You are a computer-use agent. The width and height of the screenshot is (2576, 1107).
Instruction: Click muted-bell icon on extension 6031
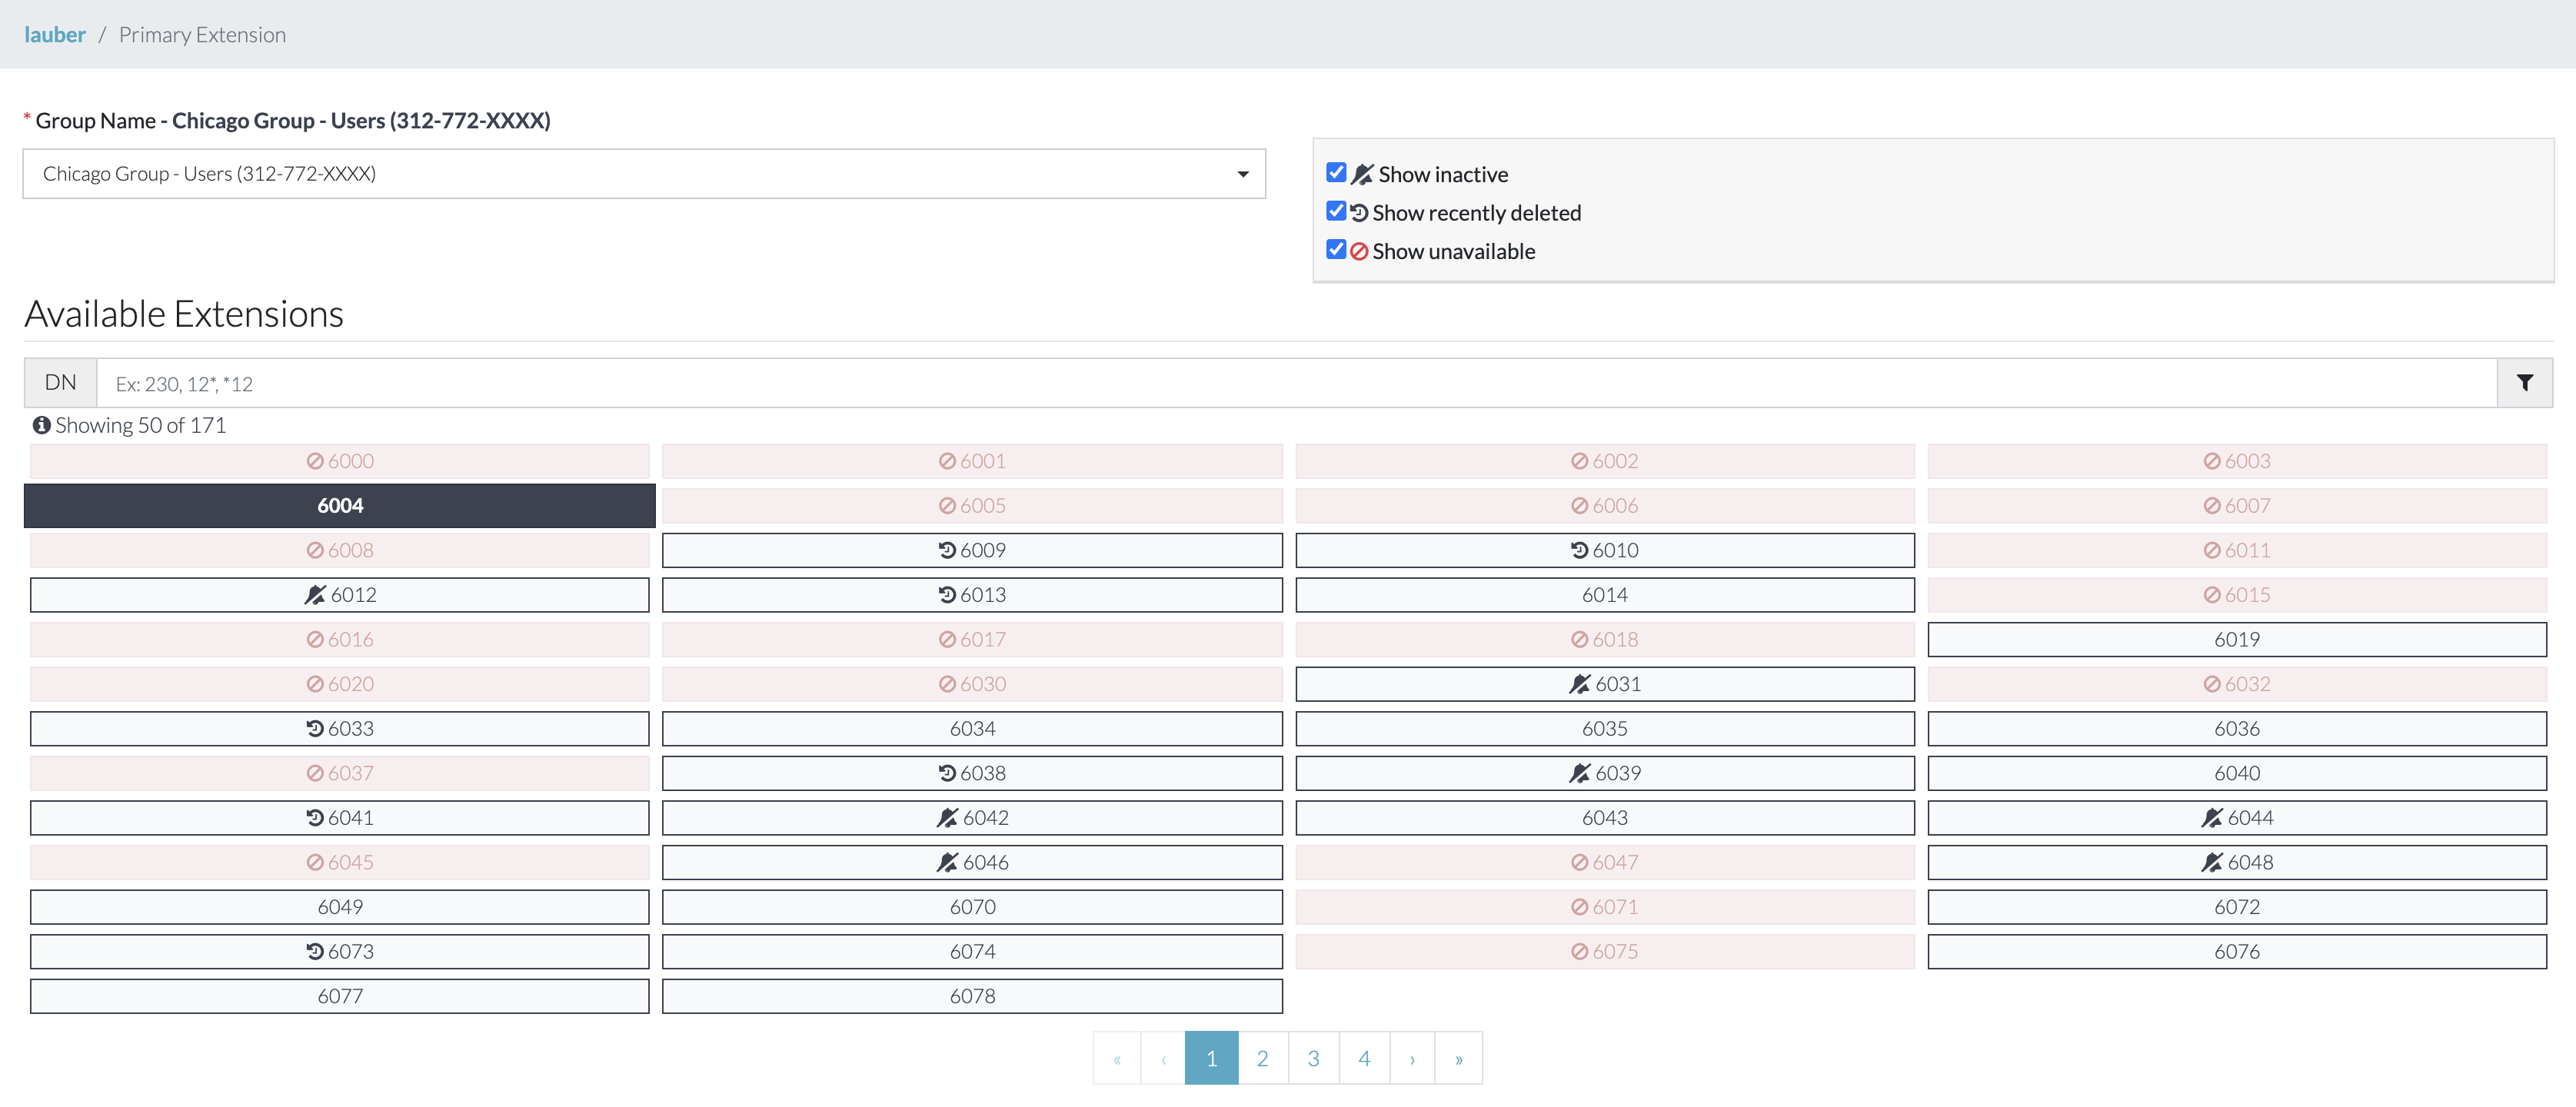[x=1580, y=684]
